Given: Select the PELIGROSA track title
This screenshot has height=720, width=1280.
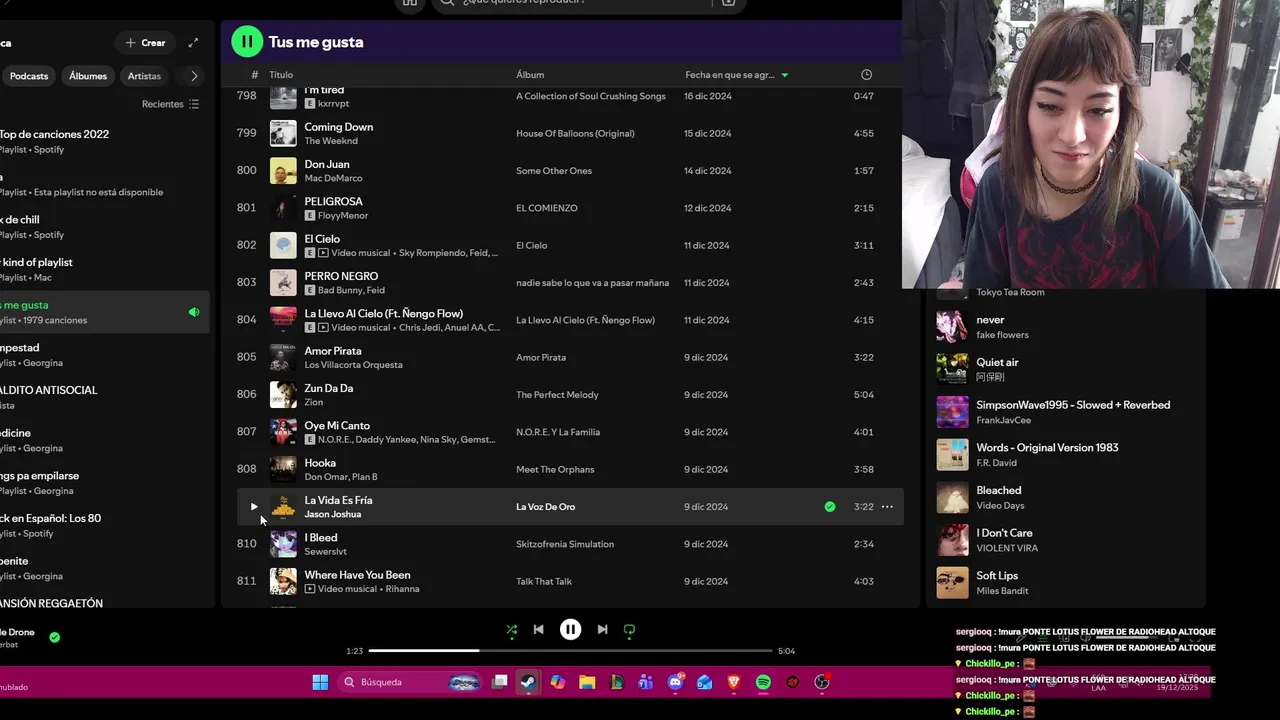Looking at the screenshot, I should tap(333, 202).
